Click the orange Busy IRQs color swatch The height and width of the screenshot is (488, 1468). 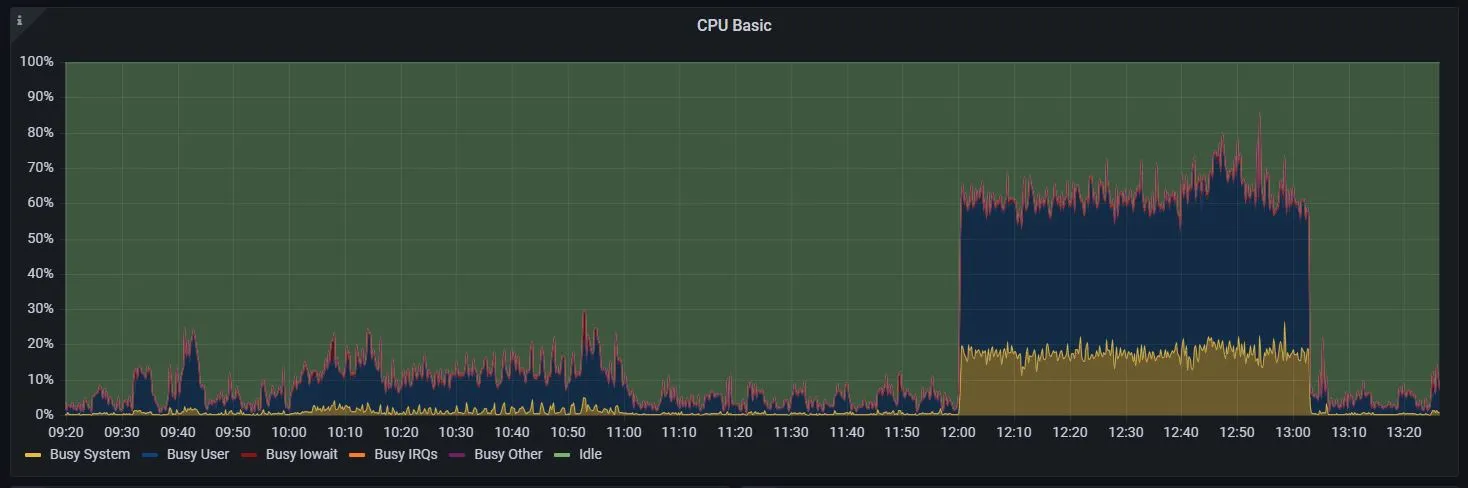pyautogui.click(x=358, y=456)
